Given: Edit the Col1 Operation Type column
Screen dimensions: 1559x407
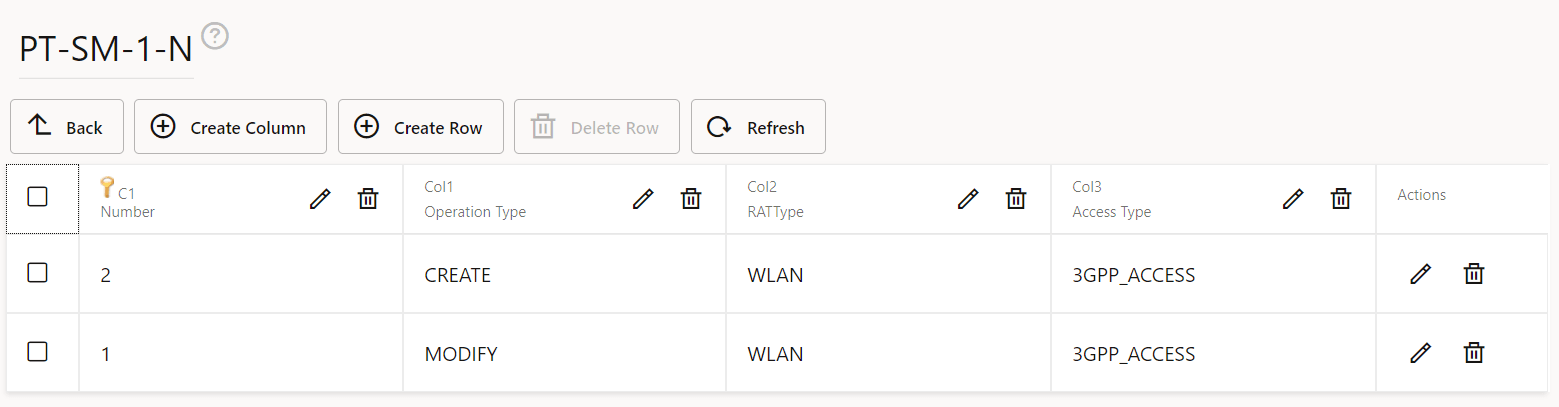Looking at the screenshot, I should pos(643,199).
